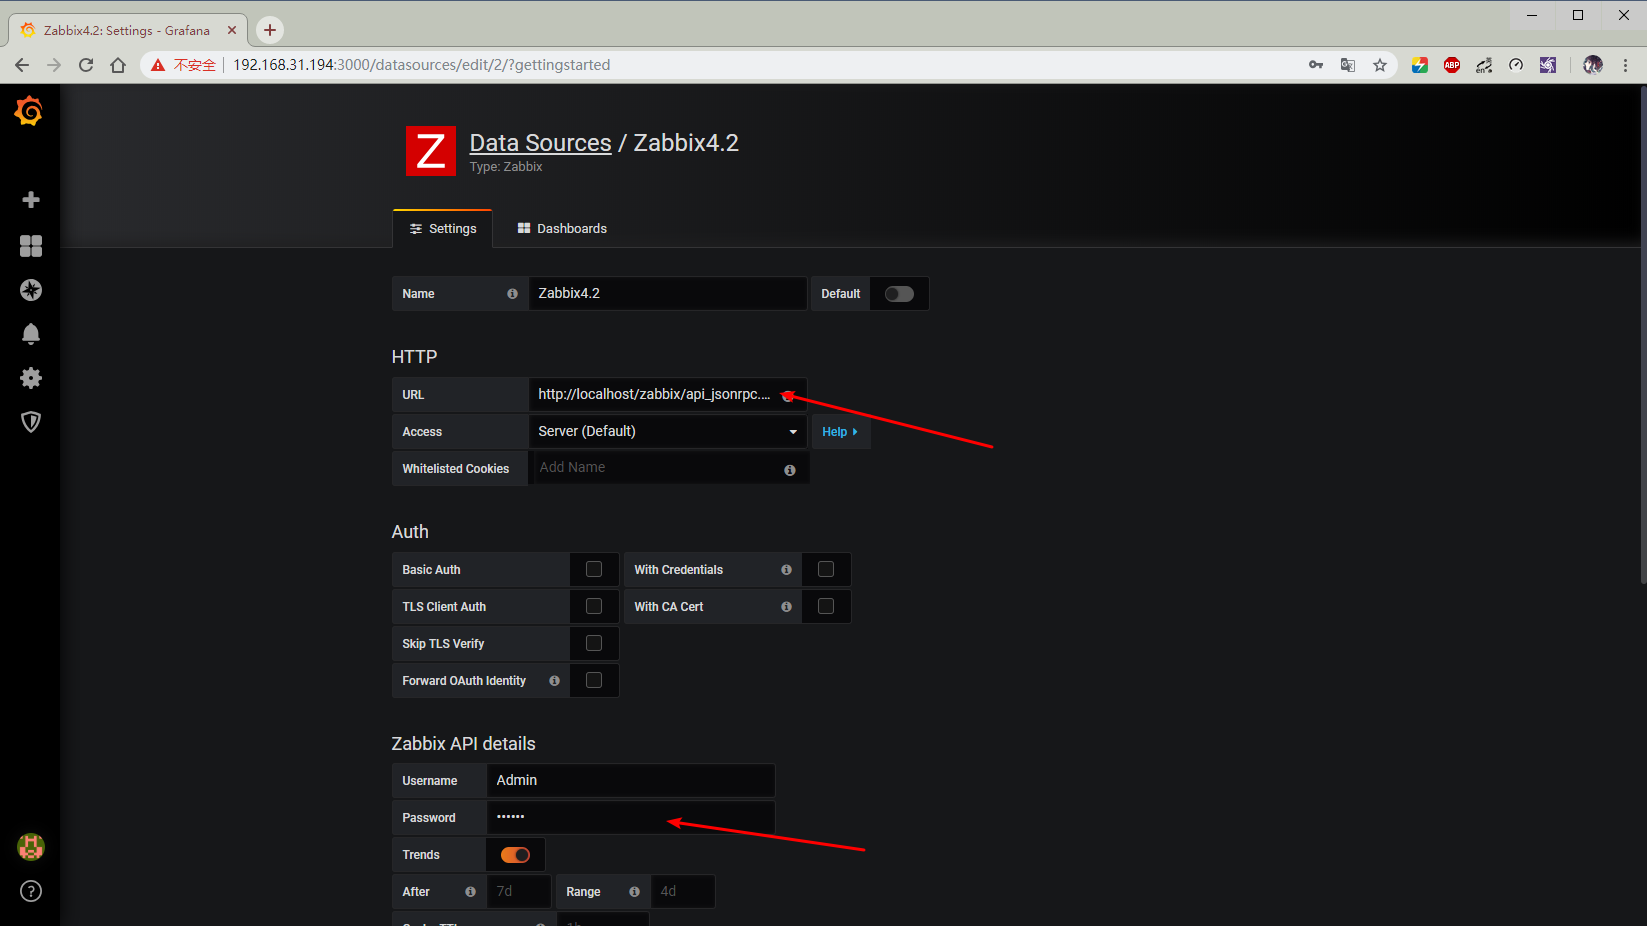Click the red Zabbix Z logo
This screenshot has height=926, width=1647.
431,151
